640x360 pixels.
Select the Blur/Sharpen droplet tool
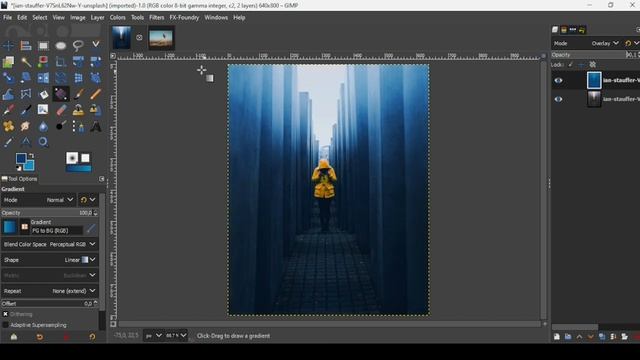43,126
